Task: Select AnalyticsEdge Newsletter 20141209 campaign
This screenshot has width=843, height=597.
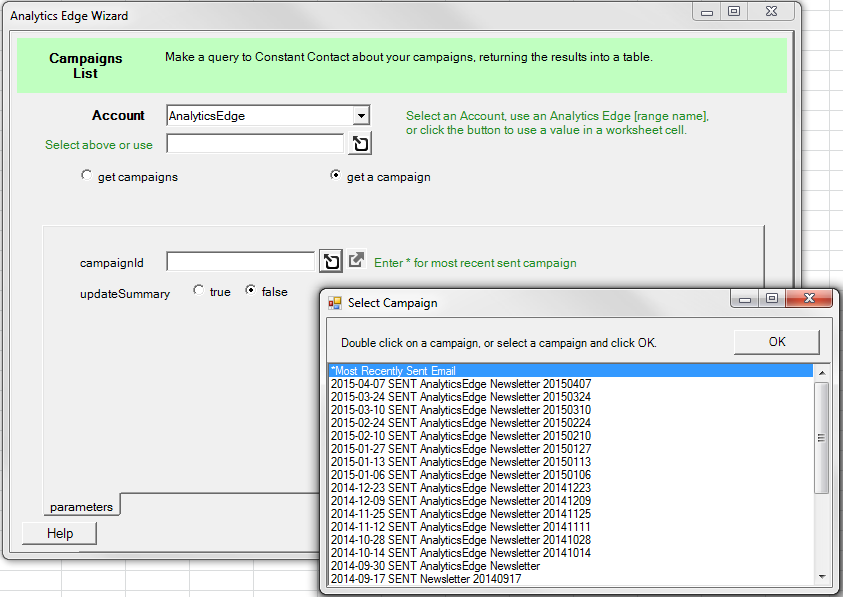Action: [x=570, y=501]
